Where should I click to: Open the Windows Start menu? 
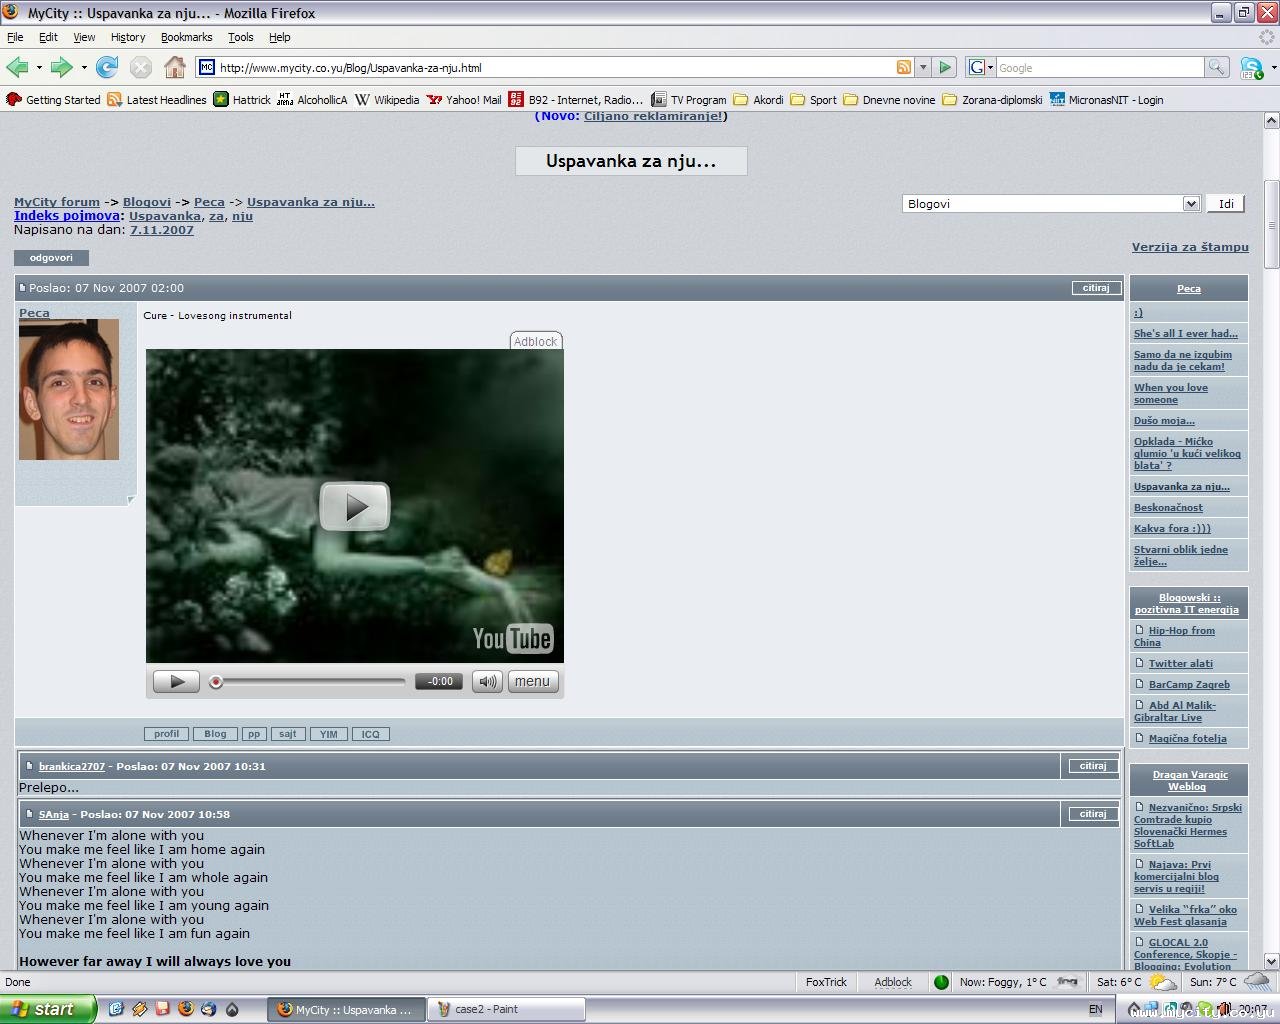(48, 1009)
